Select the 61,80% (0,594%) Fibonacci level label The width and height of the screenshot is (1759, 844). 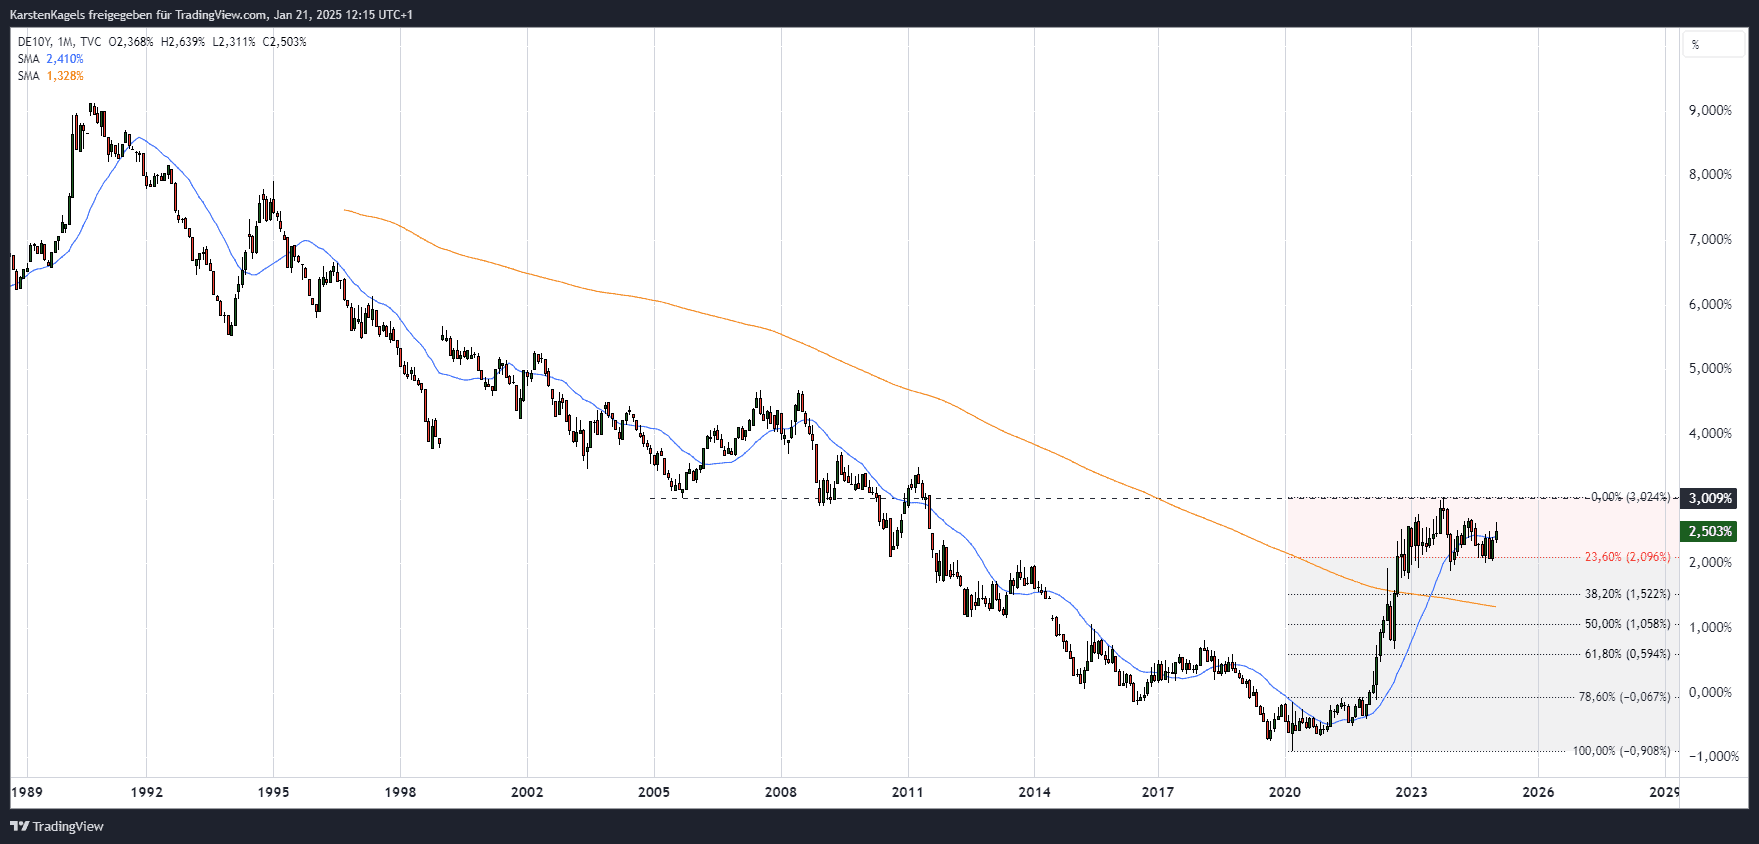click(x=1627, y=654)
